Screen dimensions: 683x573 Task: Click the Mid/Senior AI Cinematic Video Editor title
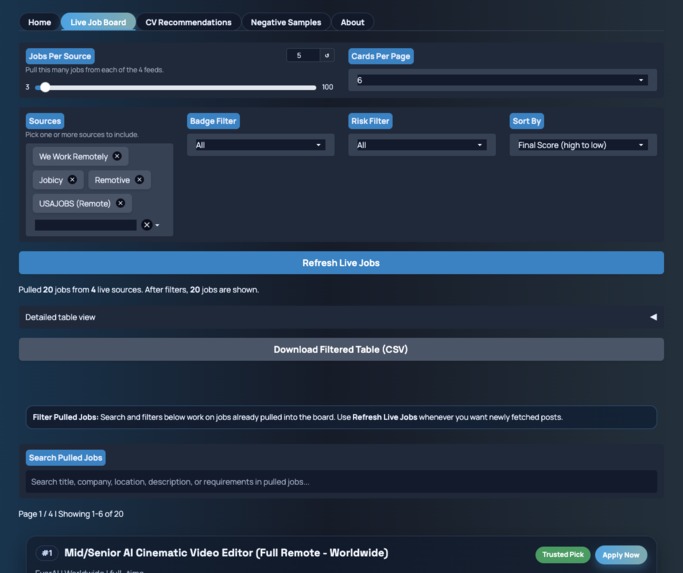click(x=226, y=553)
